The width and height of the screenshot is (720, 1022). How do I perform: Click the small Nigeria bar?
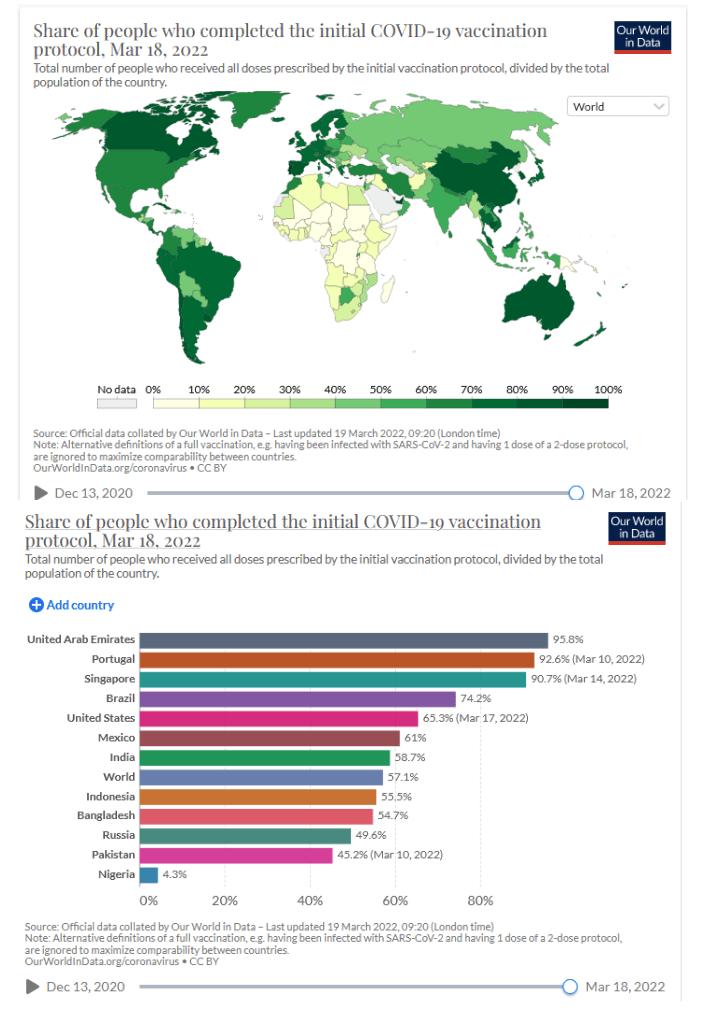tap(149, 875)
